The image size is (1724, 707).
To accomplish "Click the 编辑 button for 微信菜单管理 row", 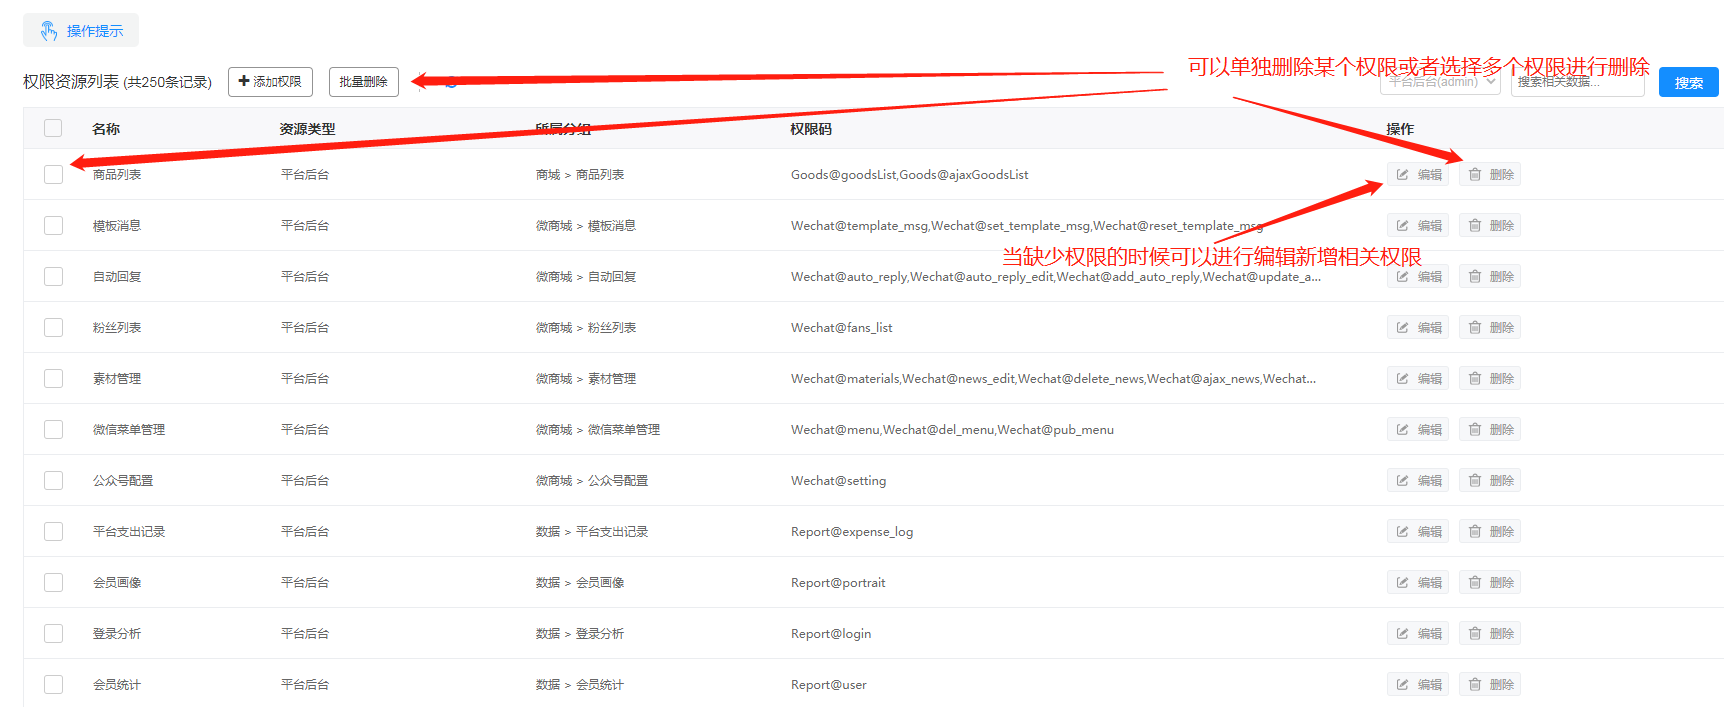I will (1418, 430).
